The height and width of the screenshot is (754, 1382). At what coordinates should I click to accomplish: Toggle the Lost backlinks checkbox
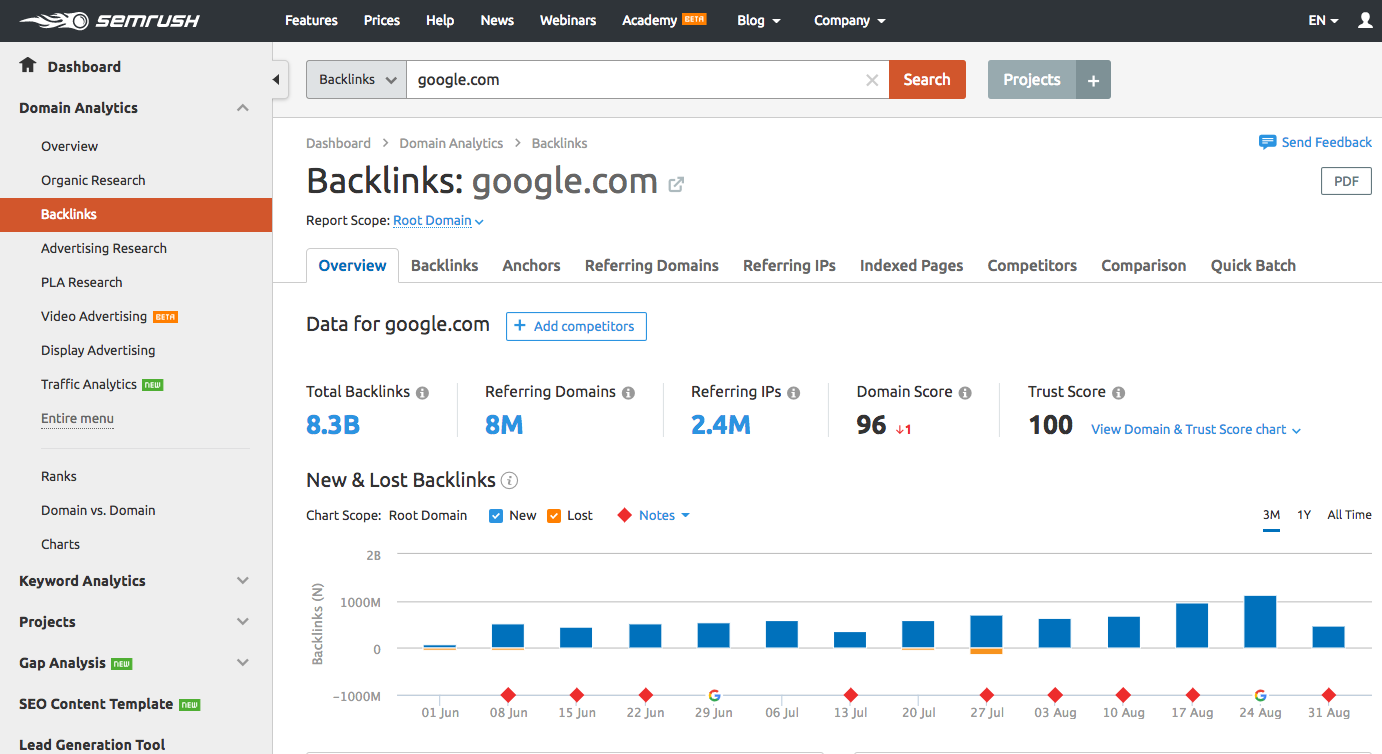[x=554, y=516]
